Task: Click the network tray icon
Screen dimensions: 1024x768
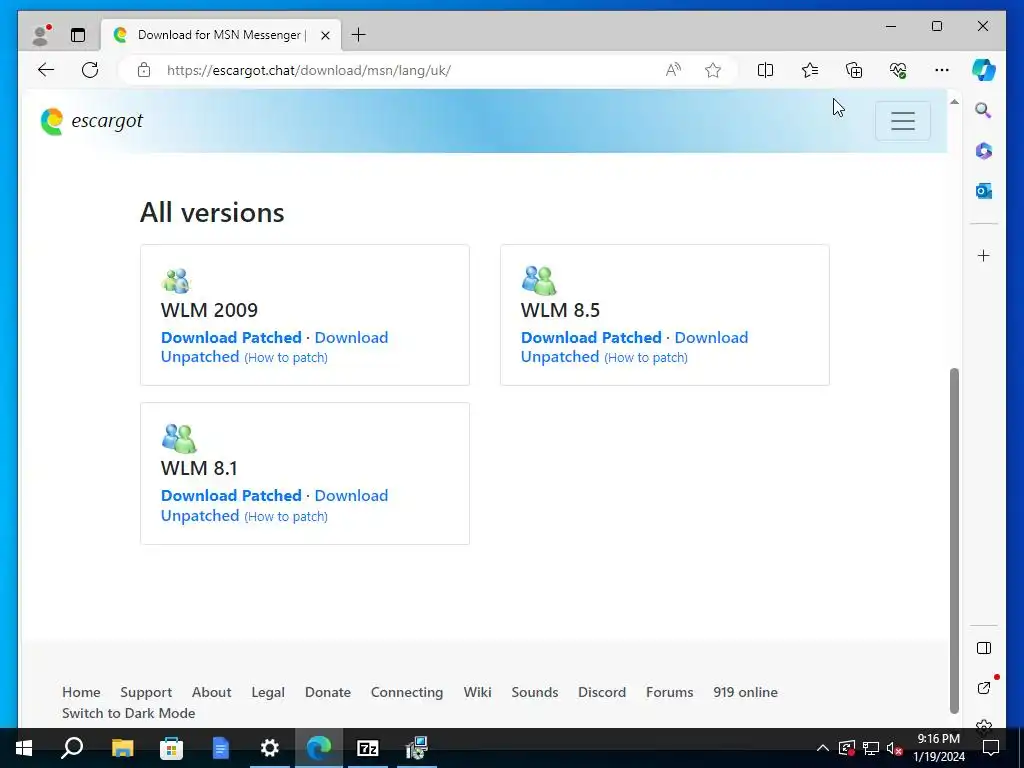Action: 871,748
